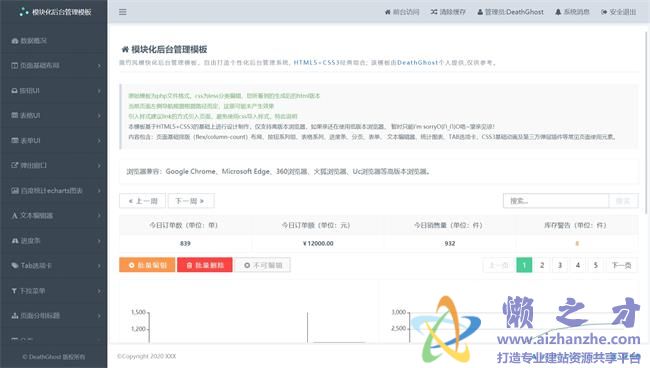Go to pagination page 4
The height and width of the screenshot is (368, 650).
click(578, 265)
